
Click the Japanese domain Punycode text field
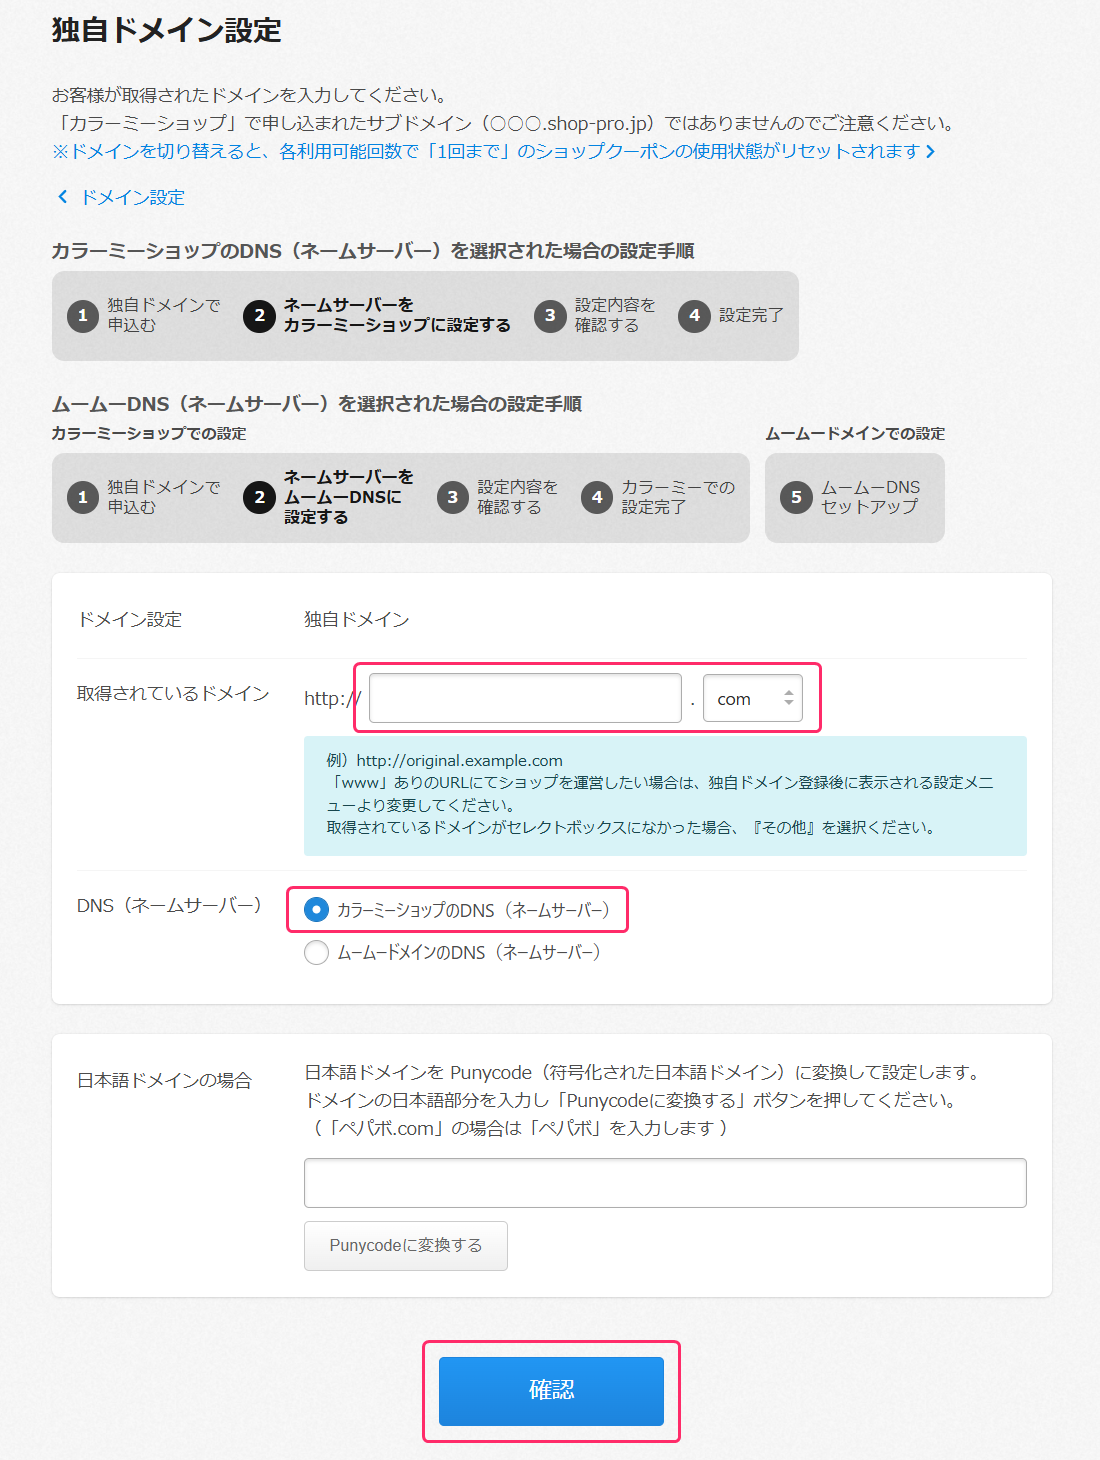click(665, 1183)
